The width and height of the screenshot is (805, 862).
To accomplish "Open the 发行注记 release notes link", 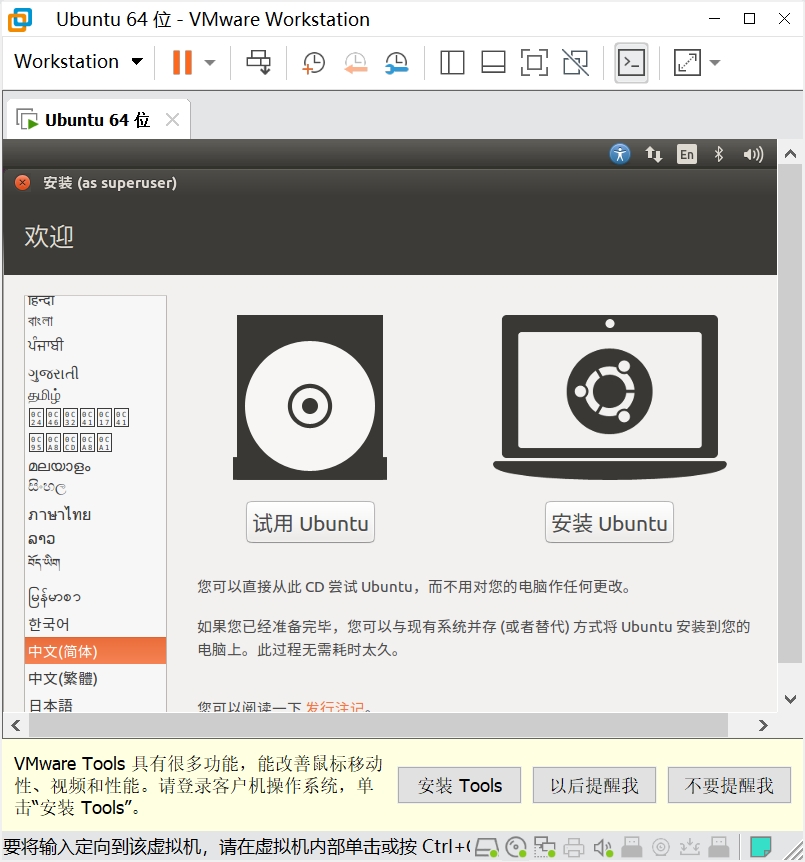I will click(x=335, y=706).
